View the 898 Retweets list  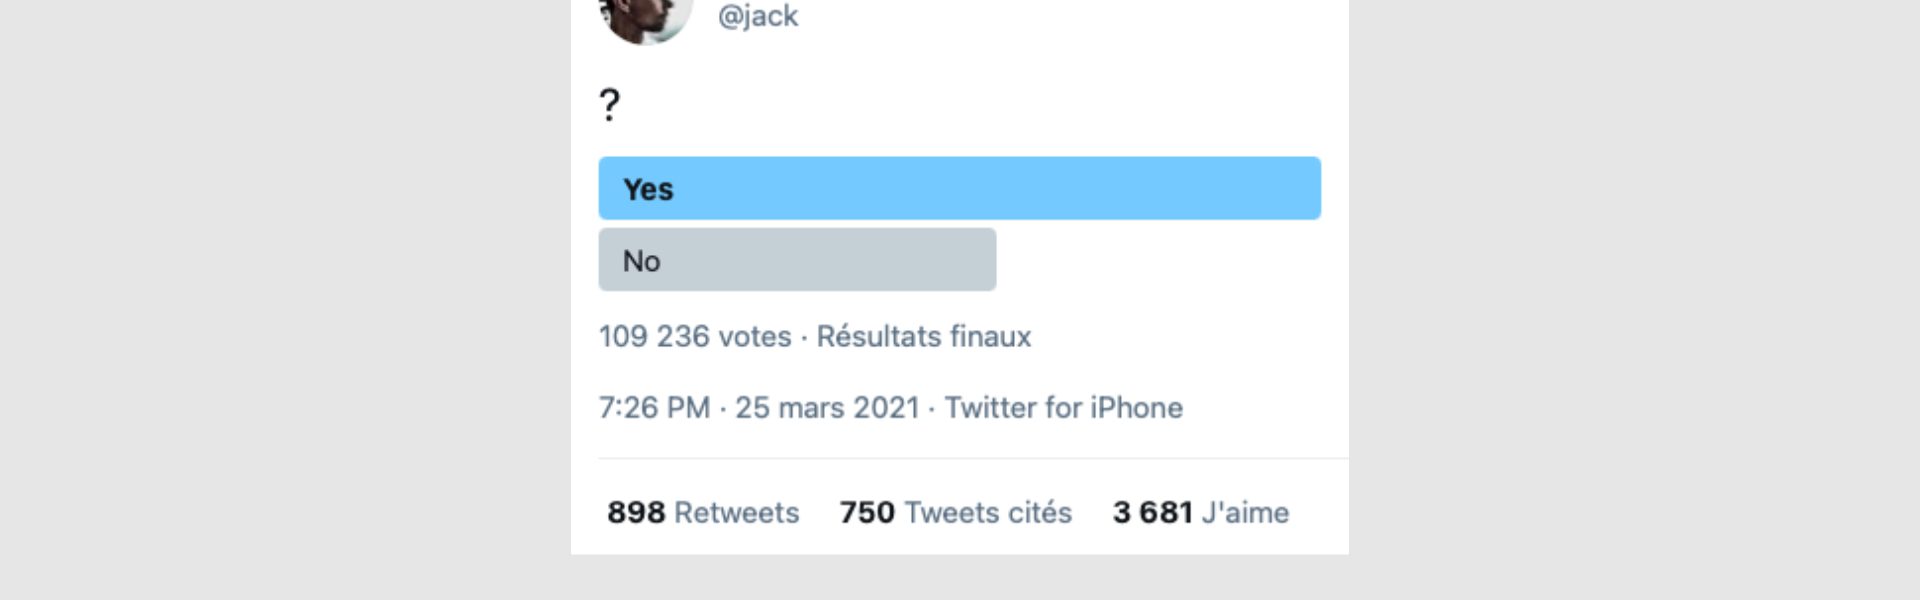pyautogui.click(x=703, y=512)
